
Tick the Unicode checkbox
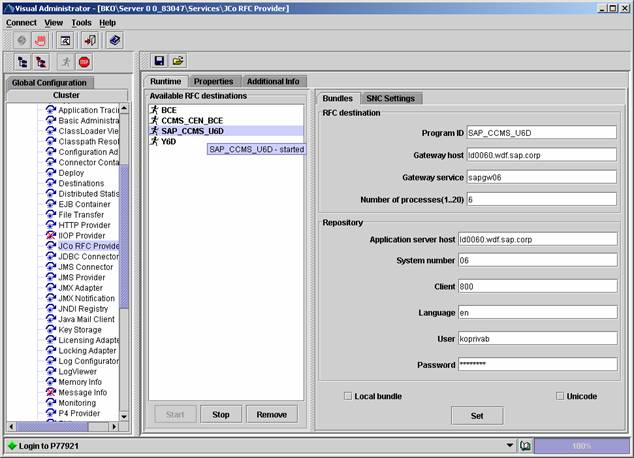560,396
